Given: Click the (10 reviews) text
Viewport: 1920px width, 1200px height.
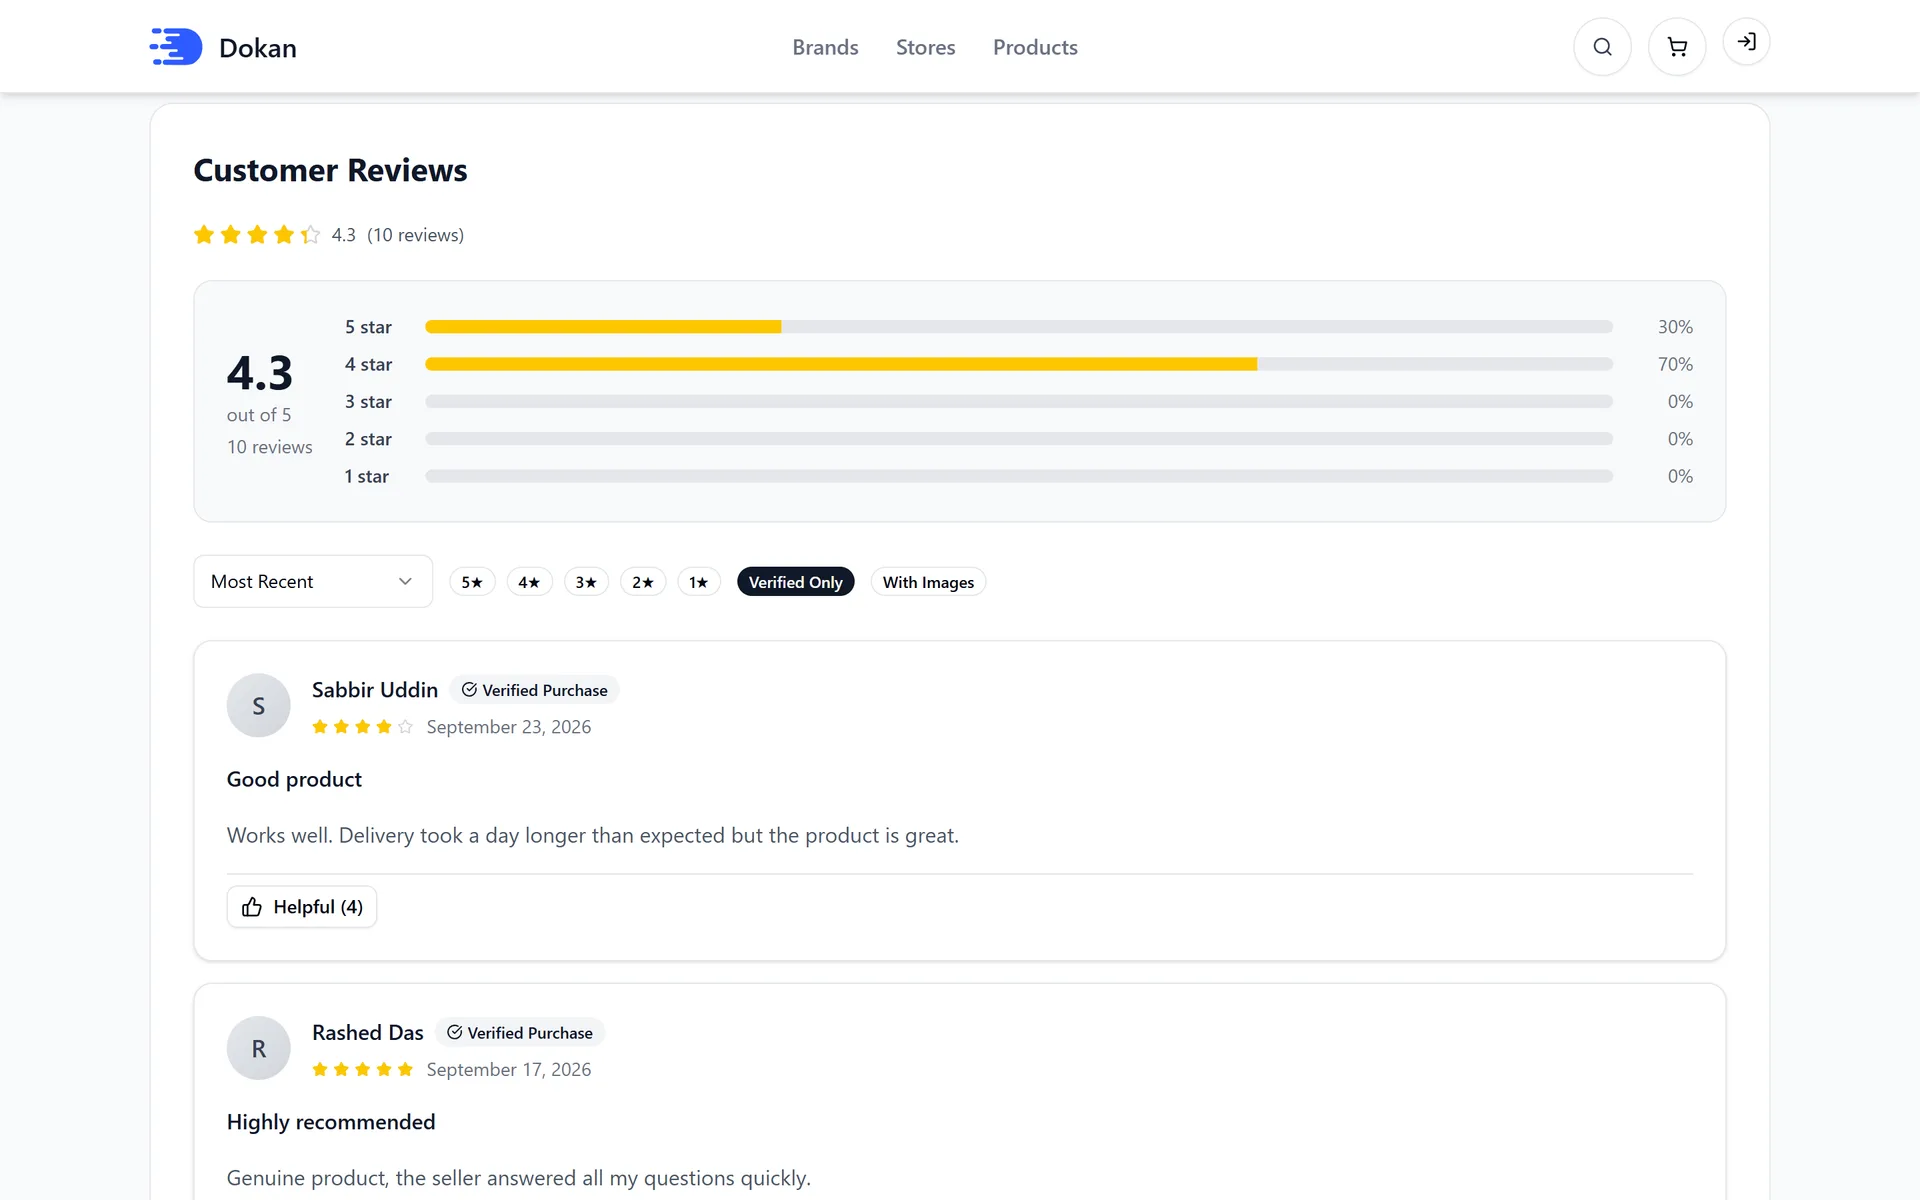Looking at the screenshot, I should [x=415, y=235].
